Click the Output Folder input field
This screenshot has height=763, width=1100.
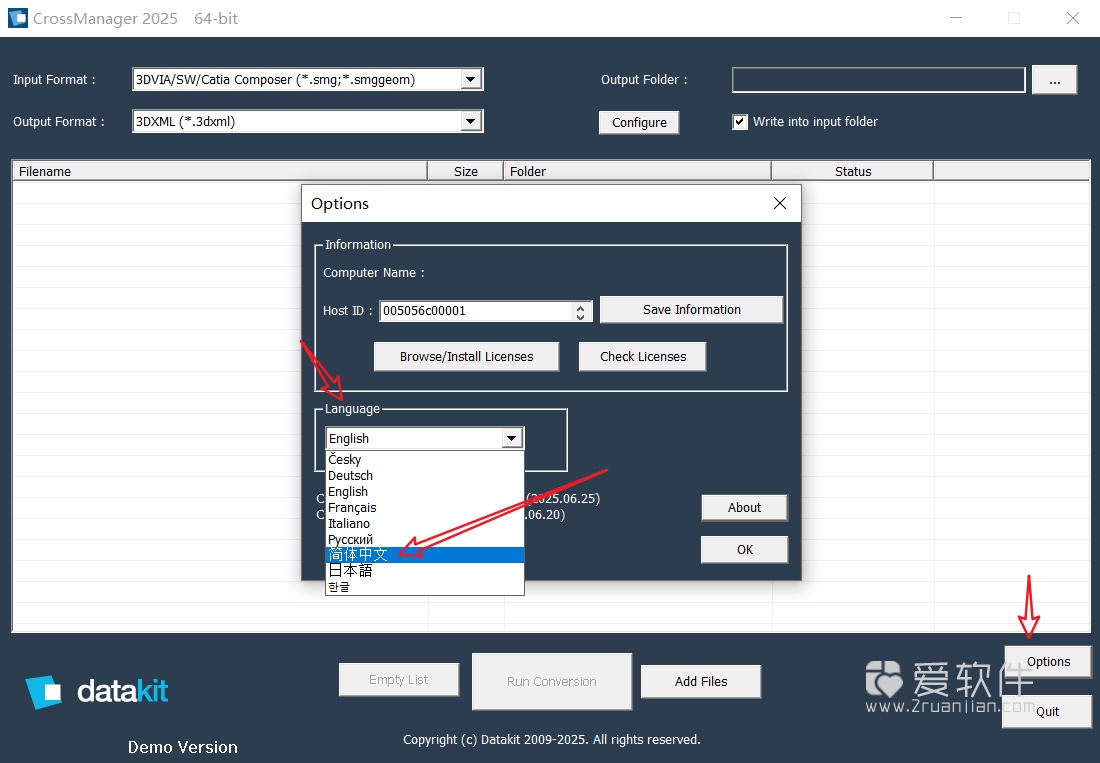878,80
